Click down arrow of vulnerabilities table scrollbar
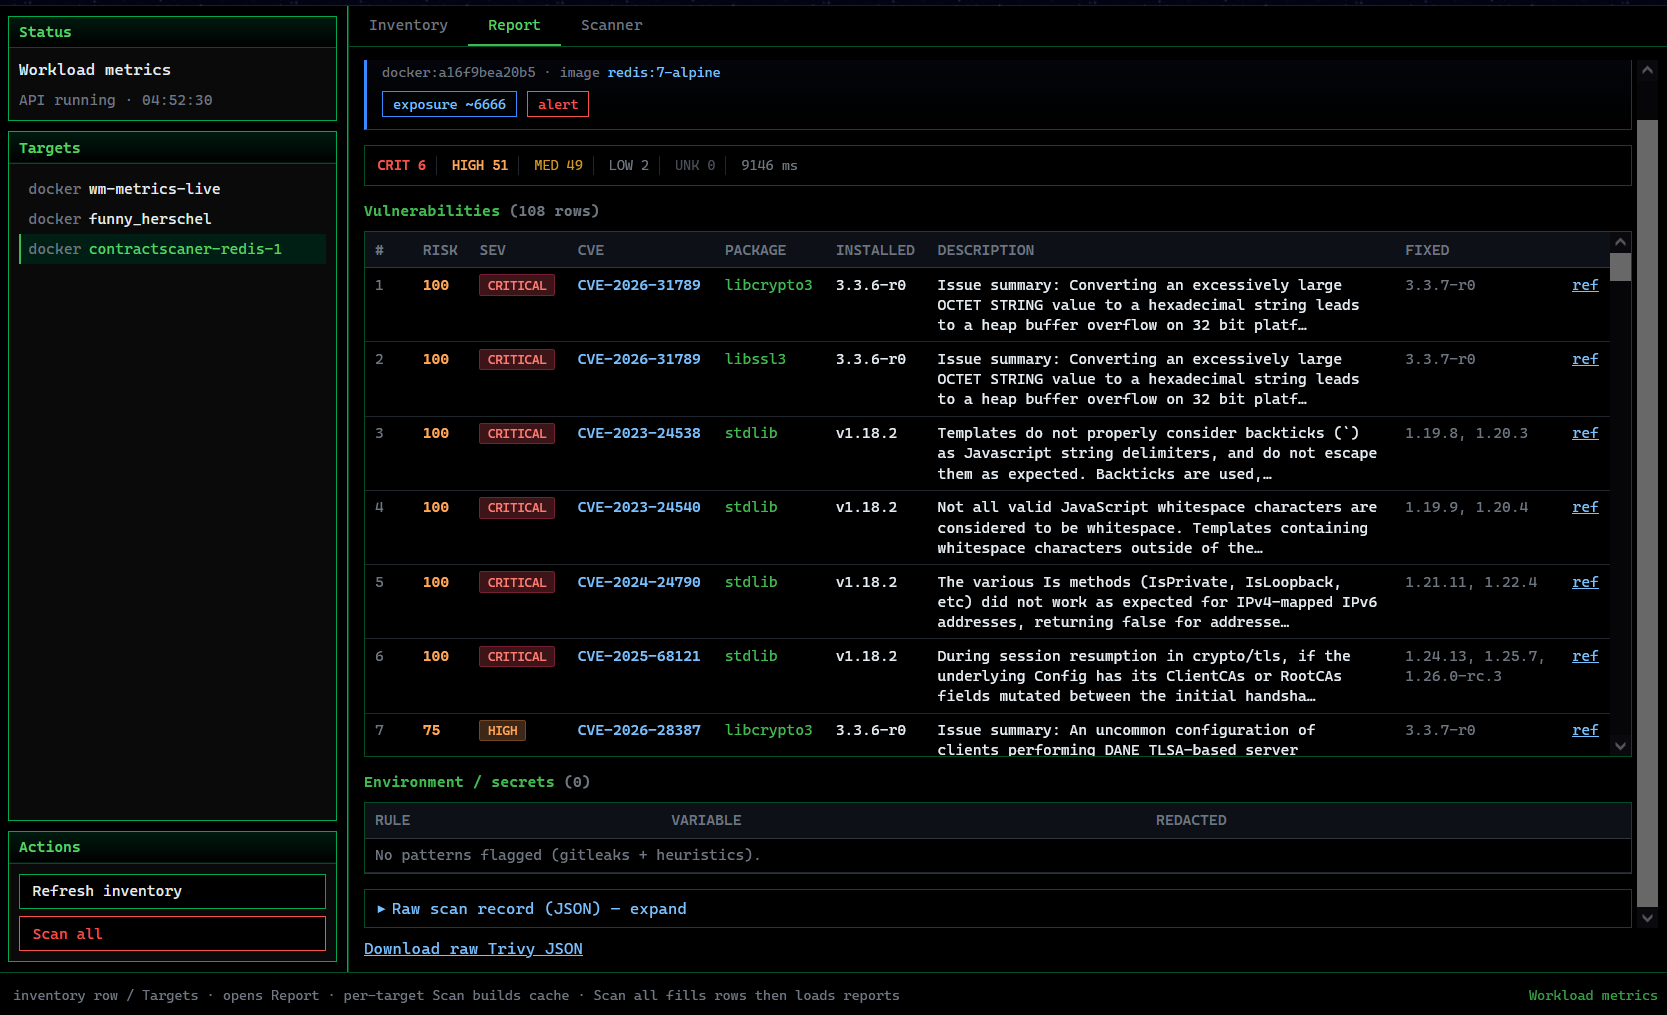 tap(1620, 746)
